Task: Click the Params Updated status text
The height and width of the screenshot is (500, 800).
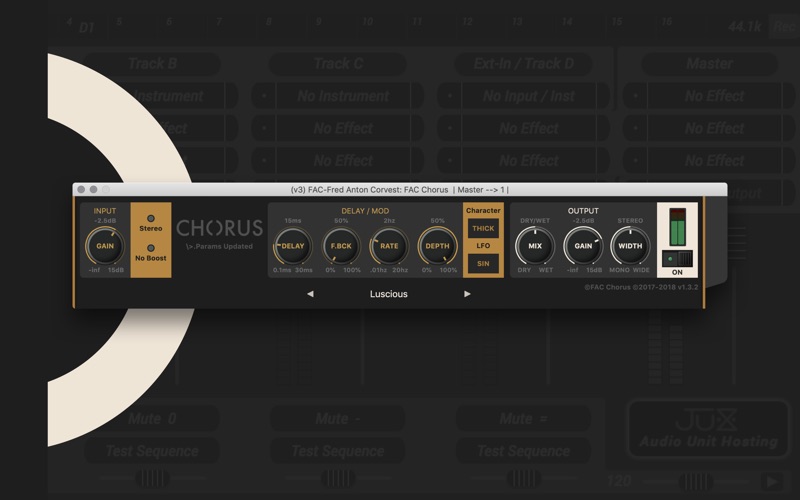Action: tap(219, 246)
